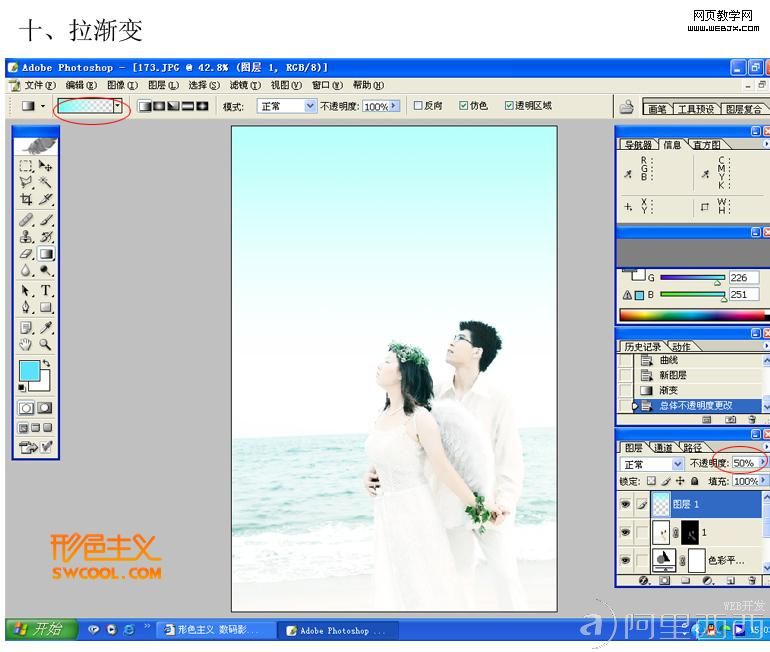Open options bar 不透明度 100% slider arrow
770x652 pixels.
click(394, 106)
